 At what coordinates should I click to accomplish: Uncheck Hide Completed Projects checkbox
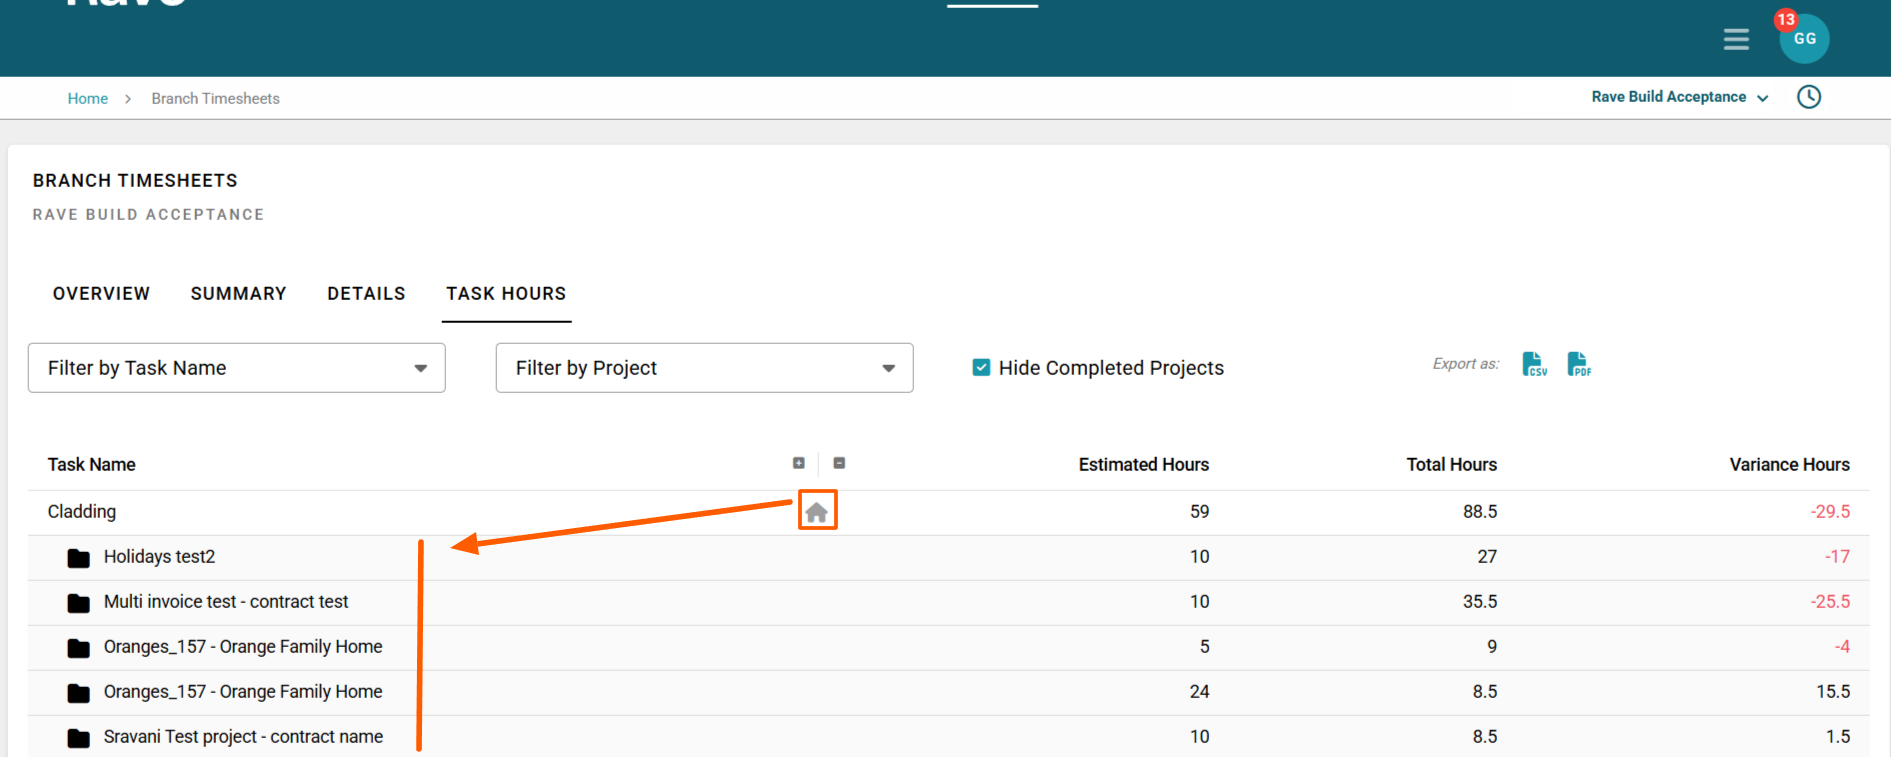[981, 368]
